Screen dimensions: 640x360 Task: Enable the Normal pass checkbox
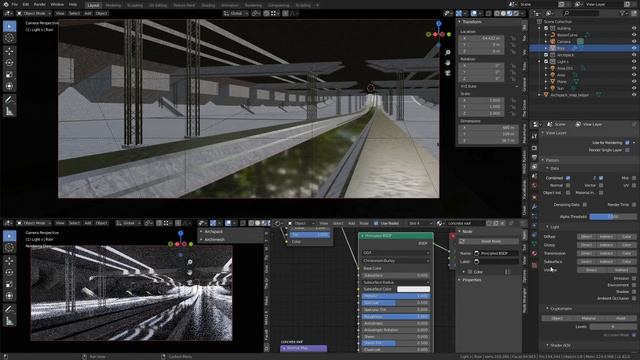568,185
